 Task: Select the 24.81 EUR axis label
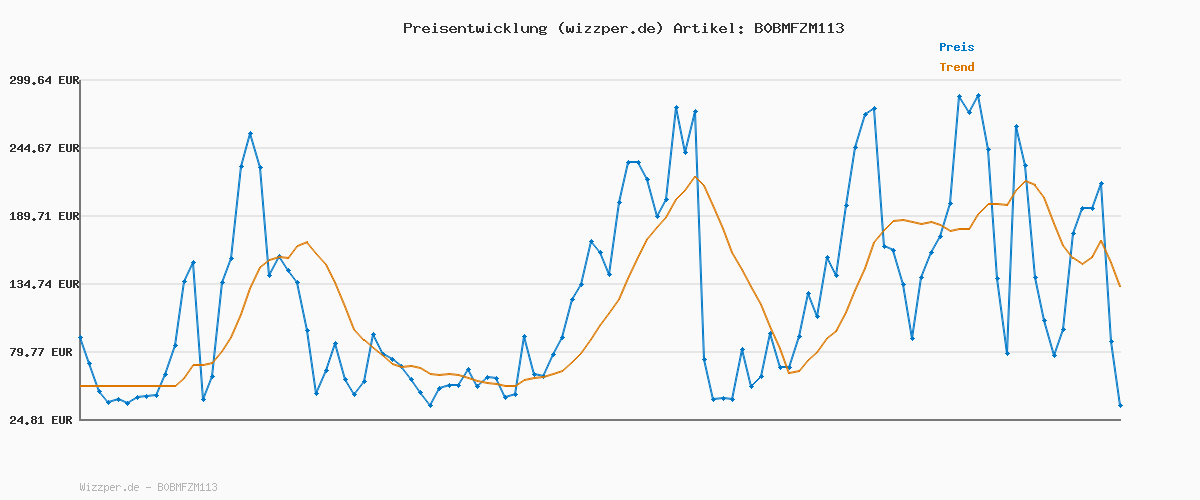(x=44, y=420)
